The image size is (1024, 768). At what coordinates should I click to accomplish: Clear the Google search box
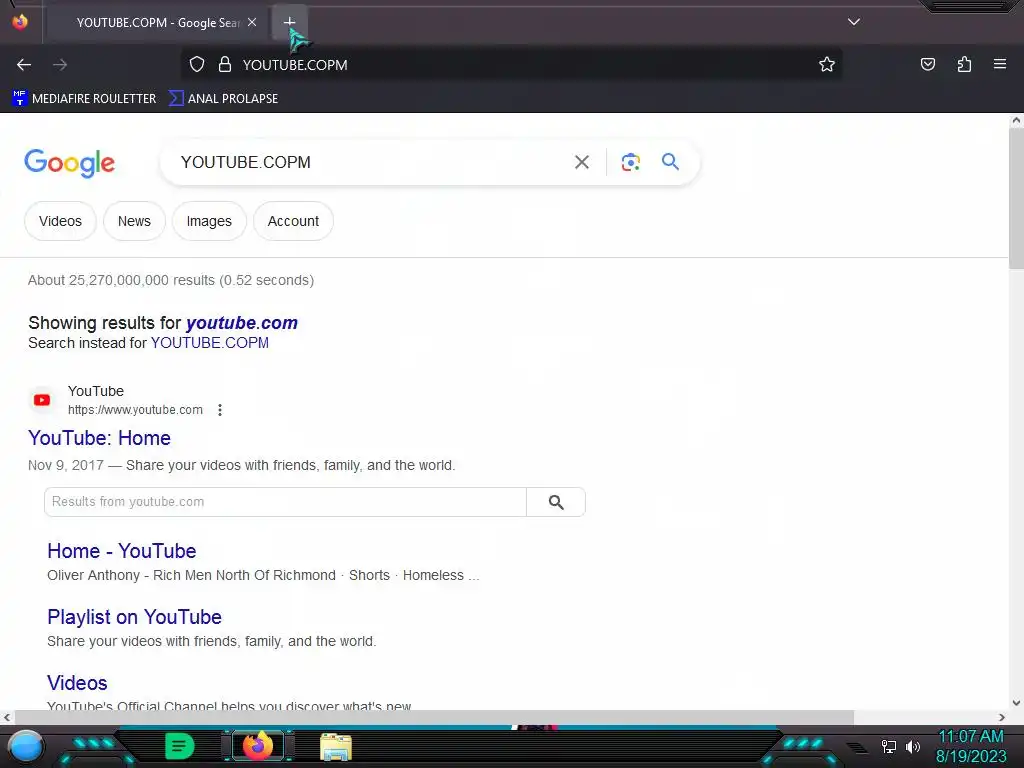pos(581,162)
